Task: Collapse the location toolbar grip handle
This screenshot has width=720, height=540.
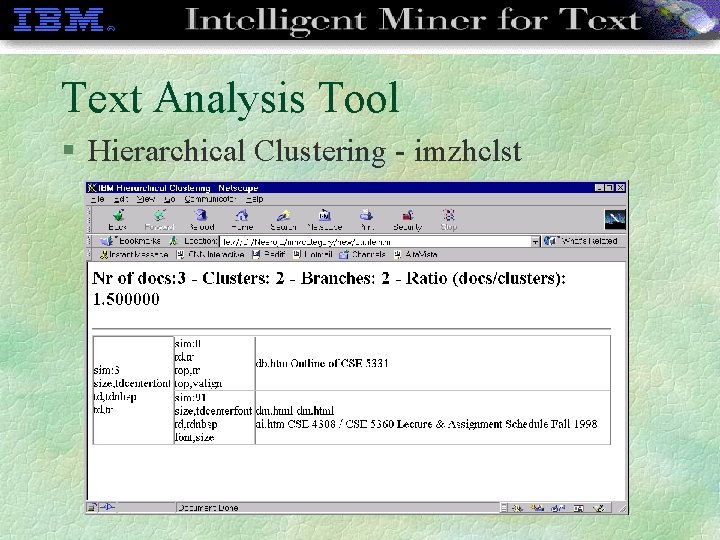Action: point(90,241)
